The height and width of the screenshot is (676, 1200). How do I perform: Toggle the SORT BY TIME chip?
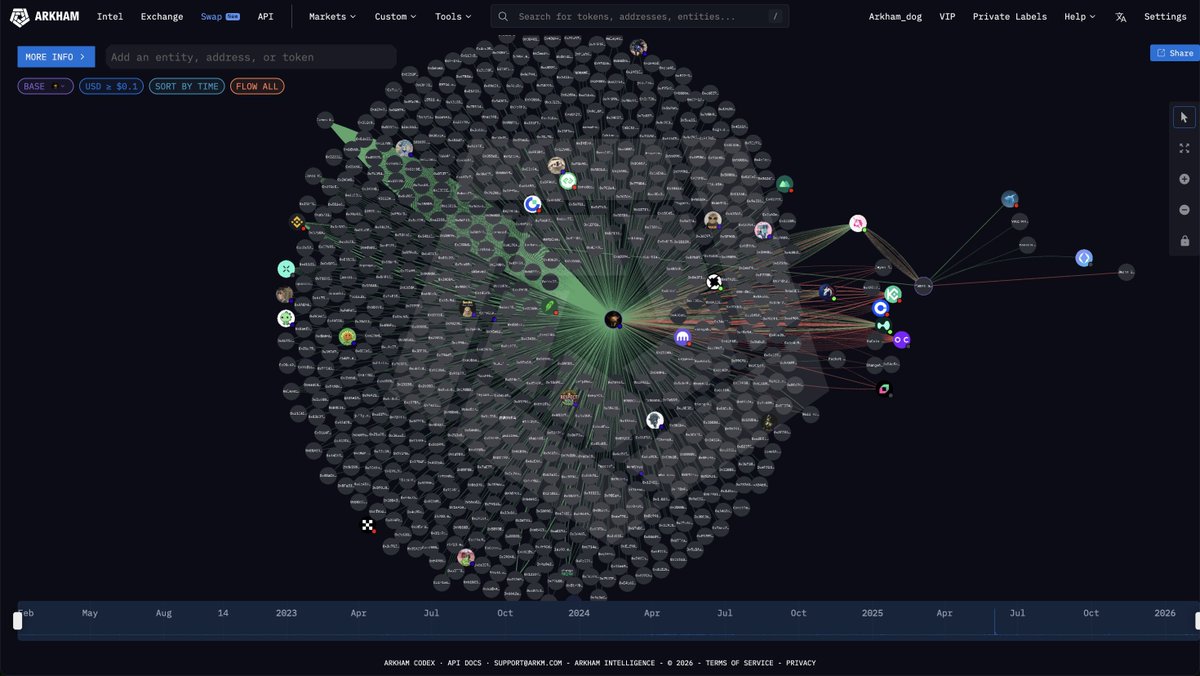pos(187,86)
